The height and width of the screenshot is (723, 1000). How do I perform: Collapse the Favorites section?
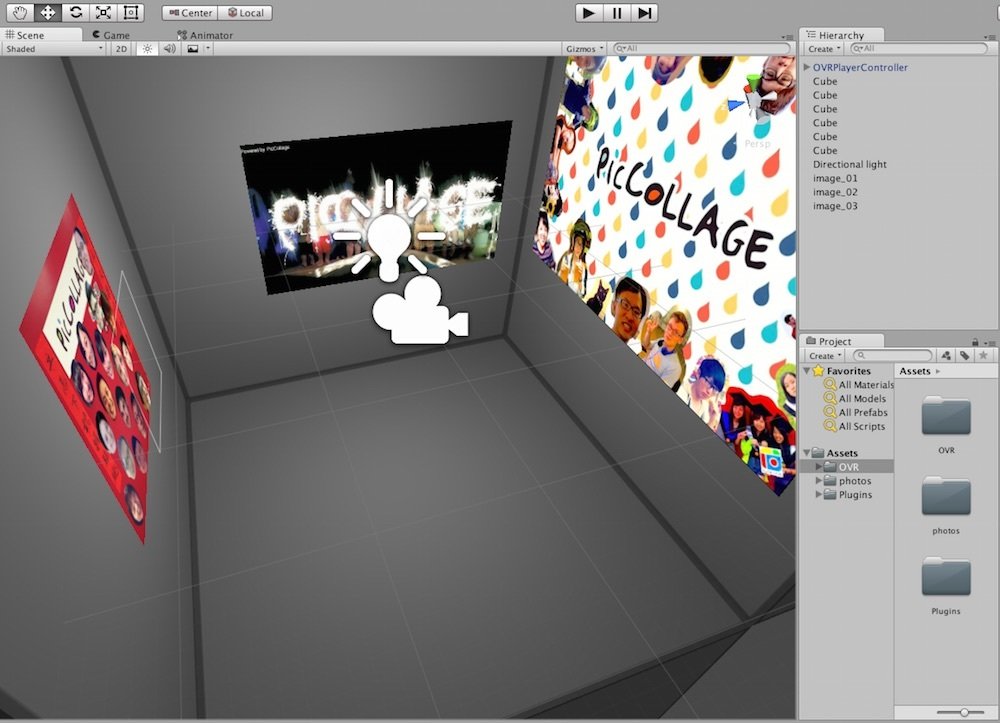click(807, 370)
